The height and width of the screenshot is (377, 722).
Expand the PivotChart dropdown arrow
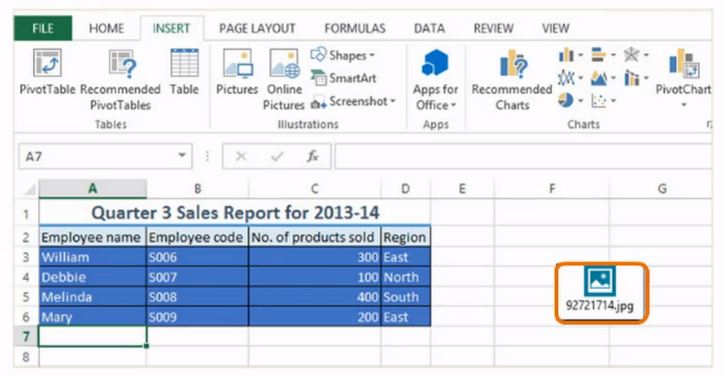click(x=684, y=105)
